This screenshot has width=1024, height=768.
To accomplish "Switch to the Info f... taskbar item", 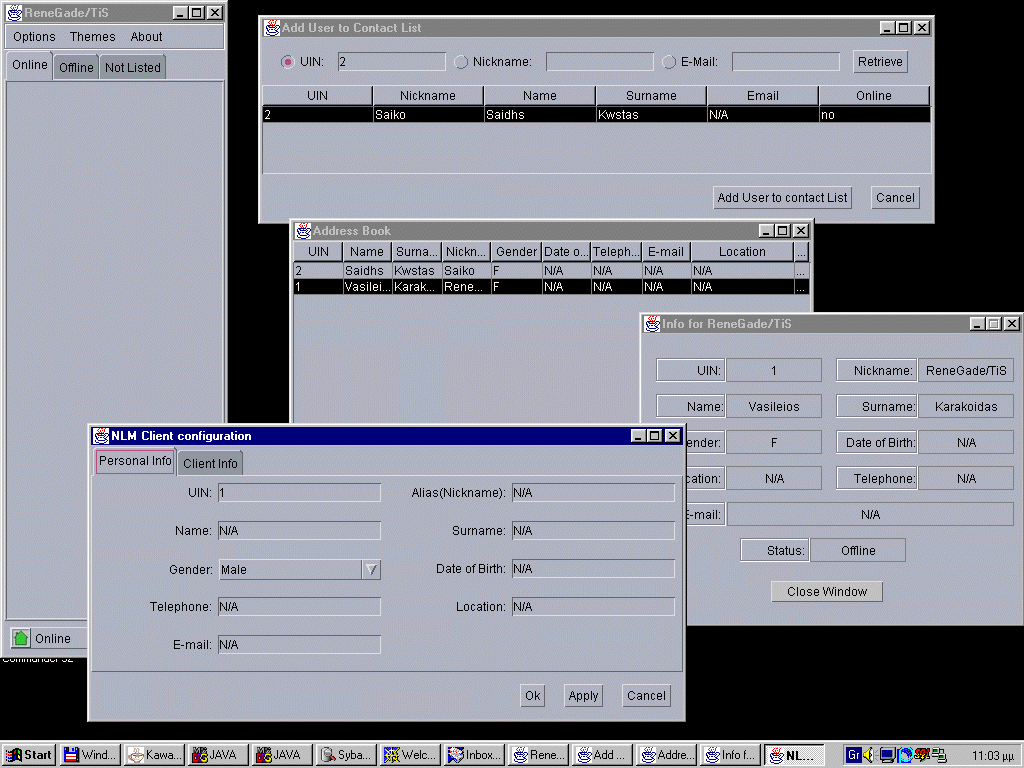I will (x=729, y=755).
